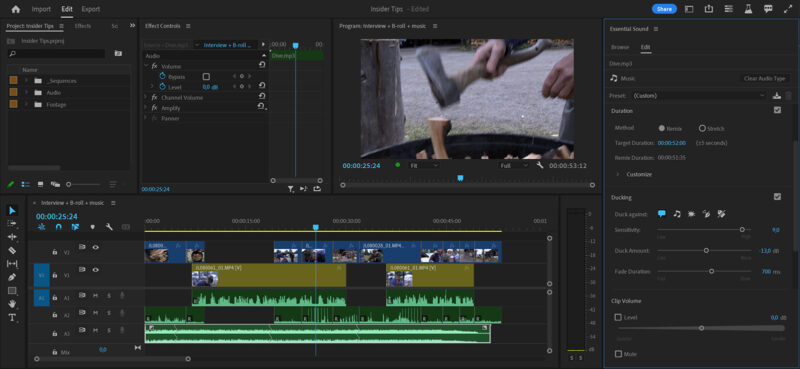Expand the Footage bin
The image size is (800, 369).
(26, 105)
